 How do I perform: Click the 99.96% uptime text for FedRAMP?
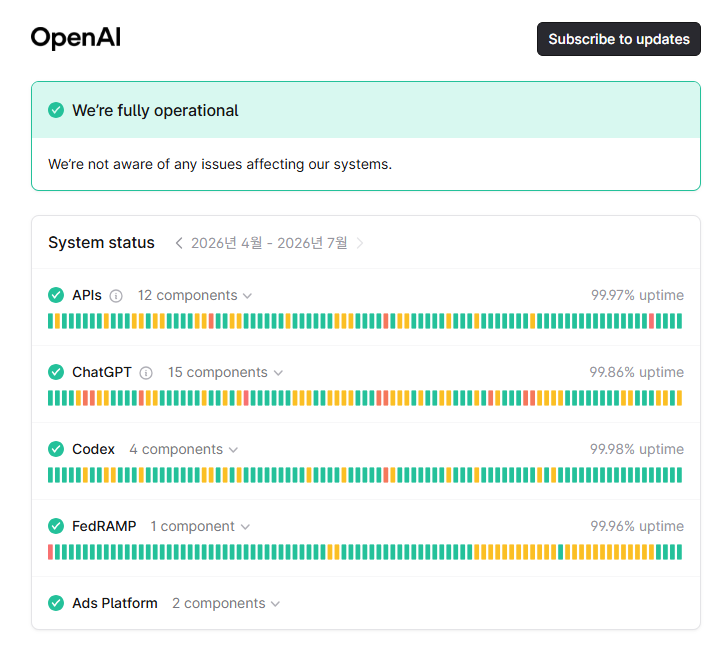coord(637,527)
